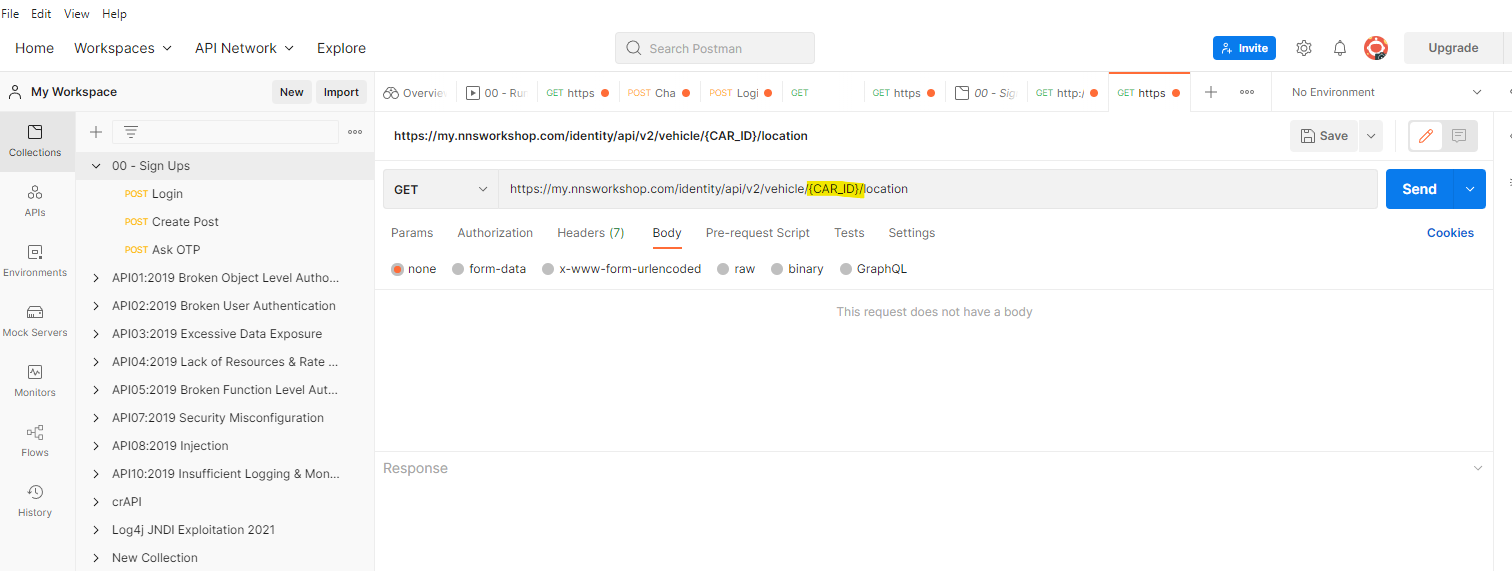1512x571 pixels.
Task: Open the Workspaces dropdown menu
Action: pyautogui.click(x=123, y=48)
